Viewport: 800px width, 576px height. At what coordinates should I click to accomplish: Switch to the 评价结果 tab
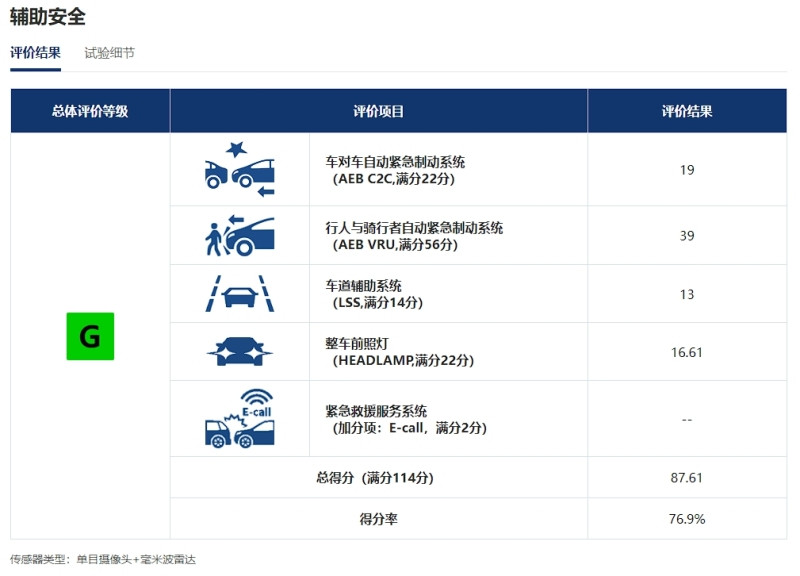pyautogui.click(x=35, y=53)
